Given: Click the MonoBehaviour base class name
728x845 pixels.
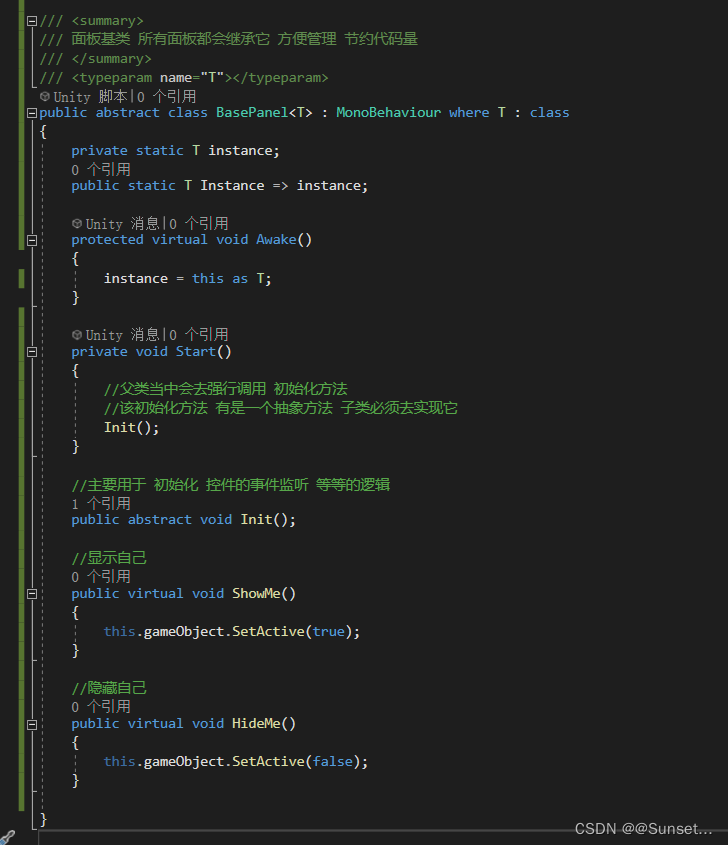Looking at the screenshot, I should click(389, 113).
